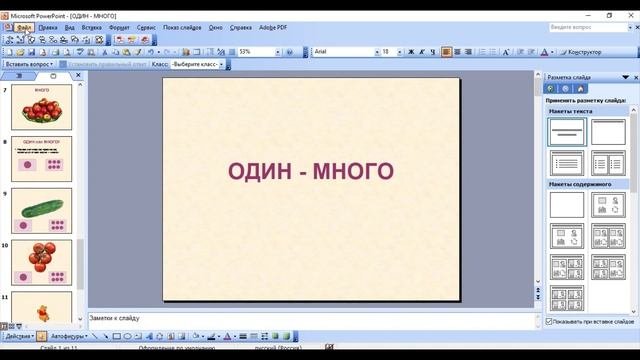
Task: Click the Open folder icon
Action: (20, 52)
